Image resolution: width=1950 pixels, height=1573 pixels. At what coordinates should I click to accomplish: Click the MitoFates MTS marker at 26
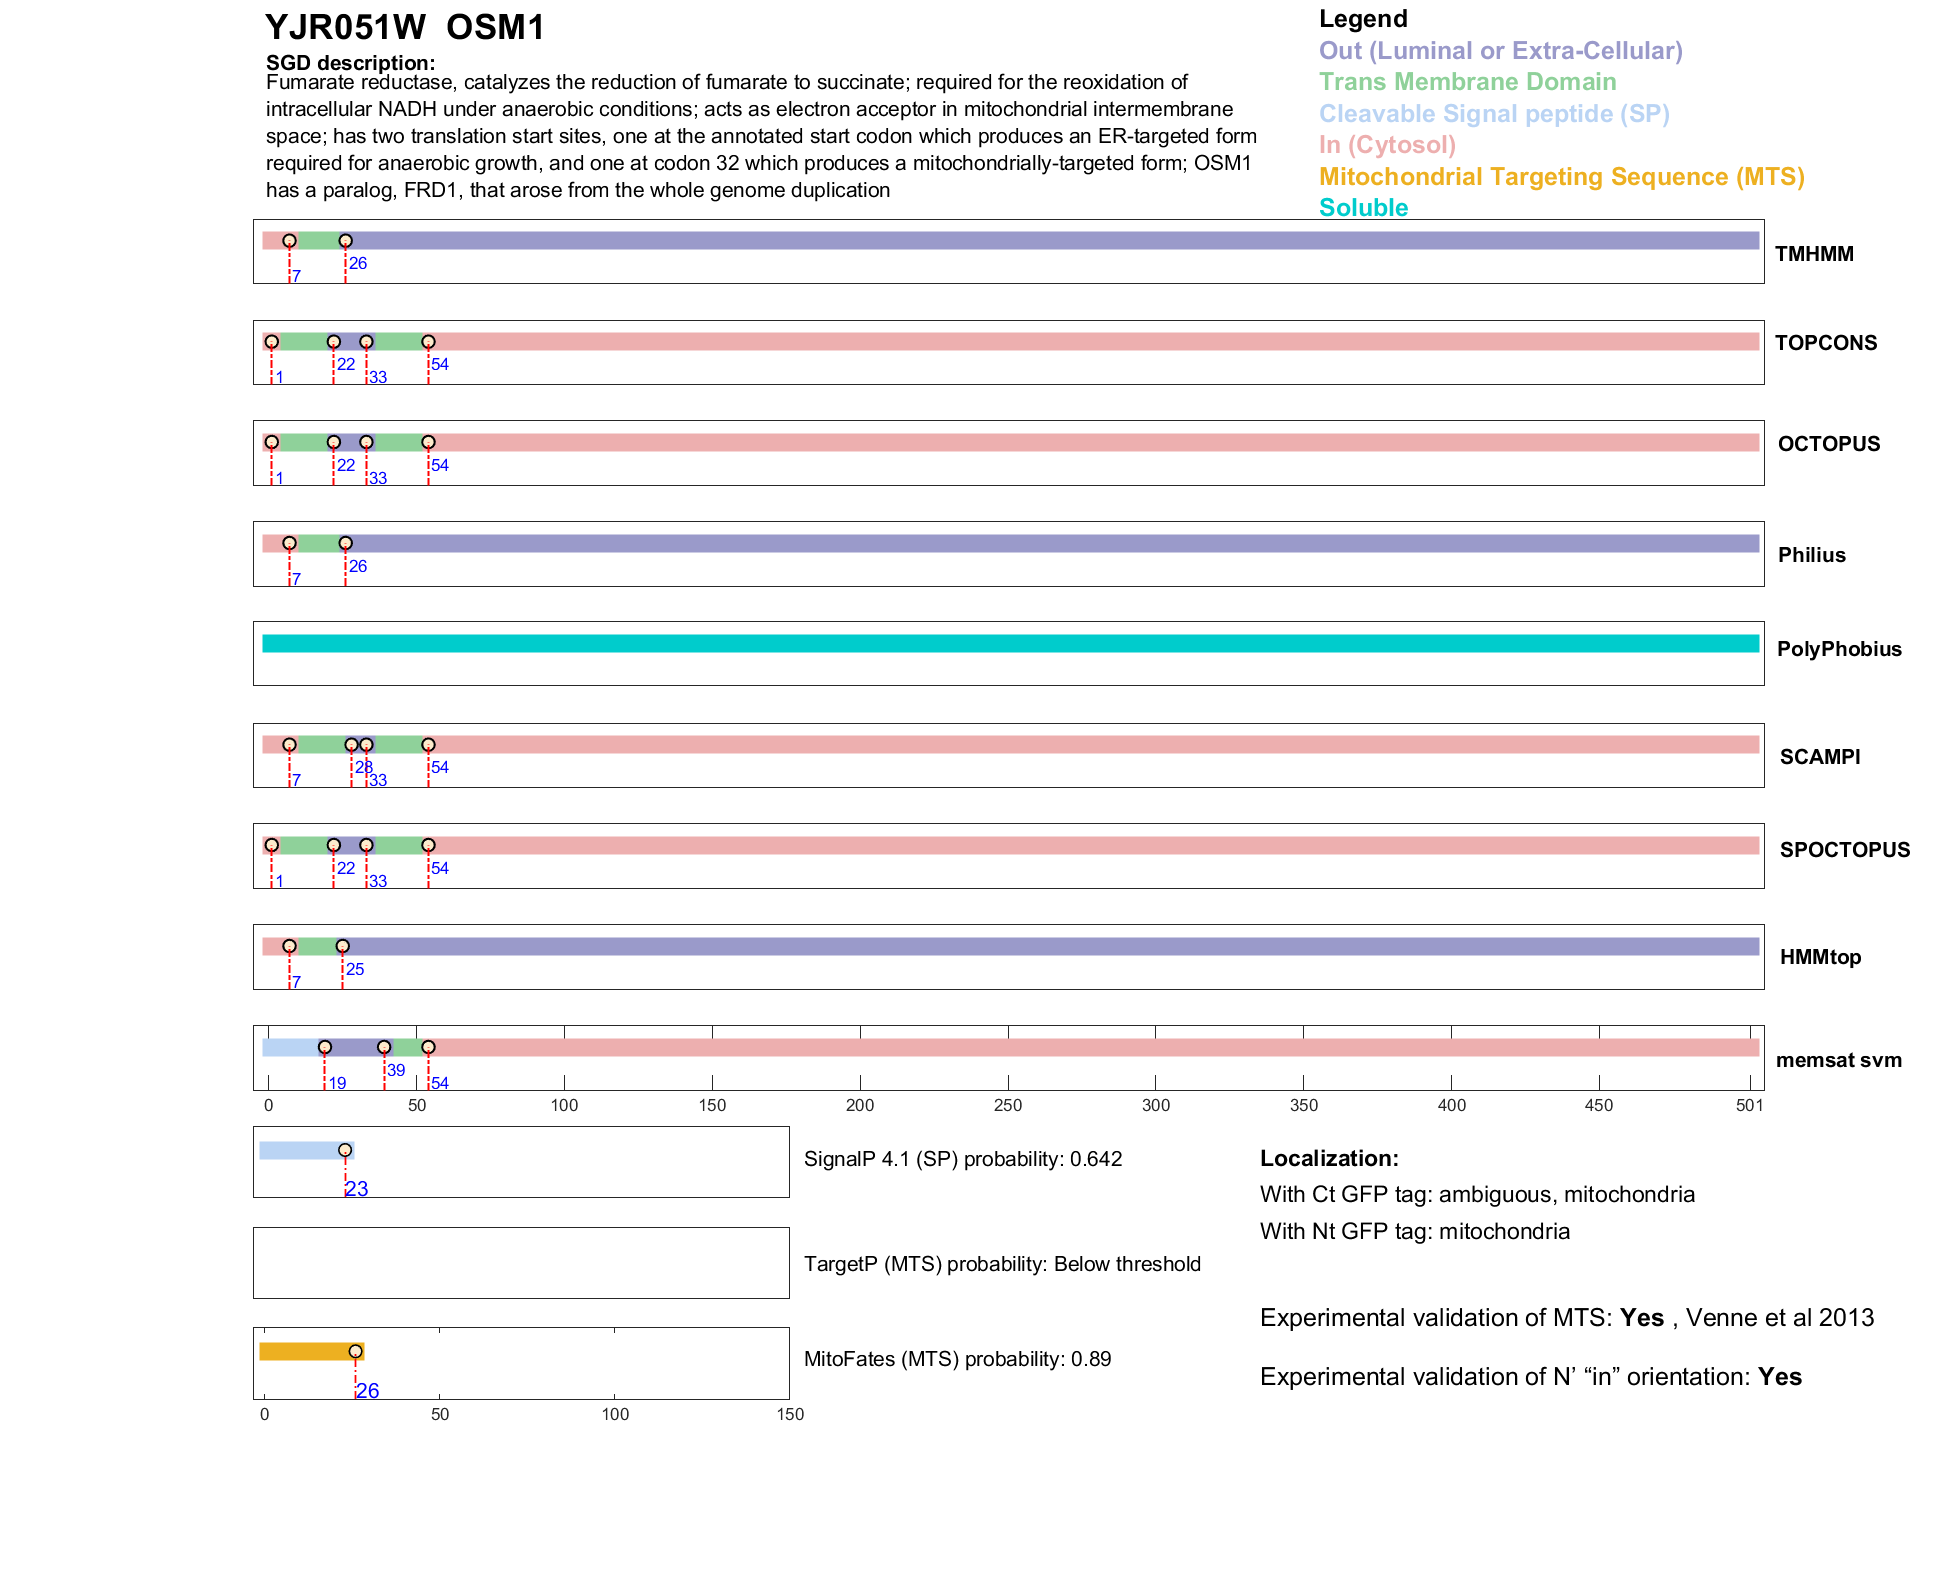pyautogui.click(x=355, y=1351)
